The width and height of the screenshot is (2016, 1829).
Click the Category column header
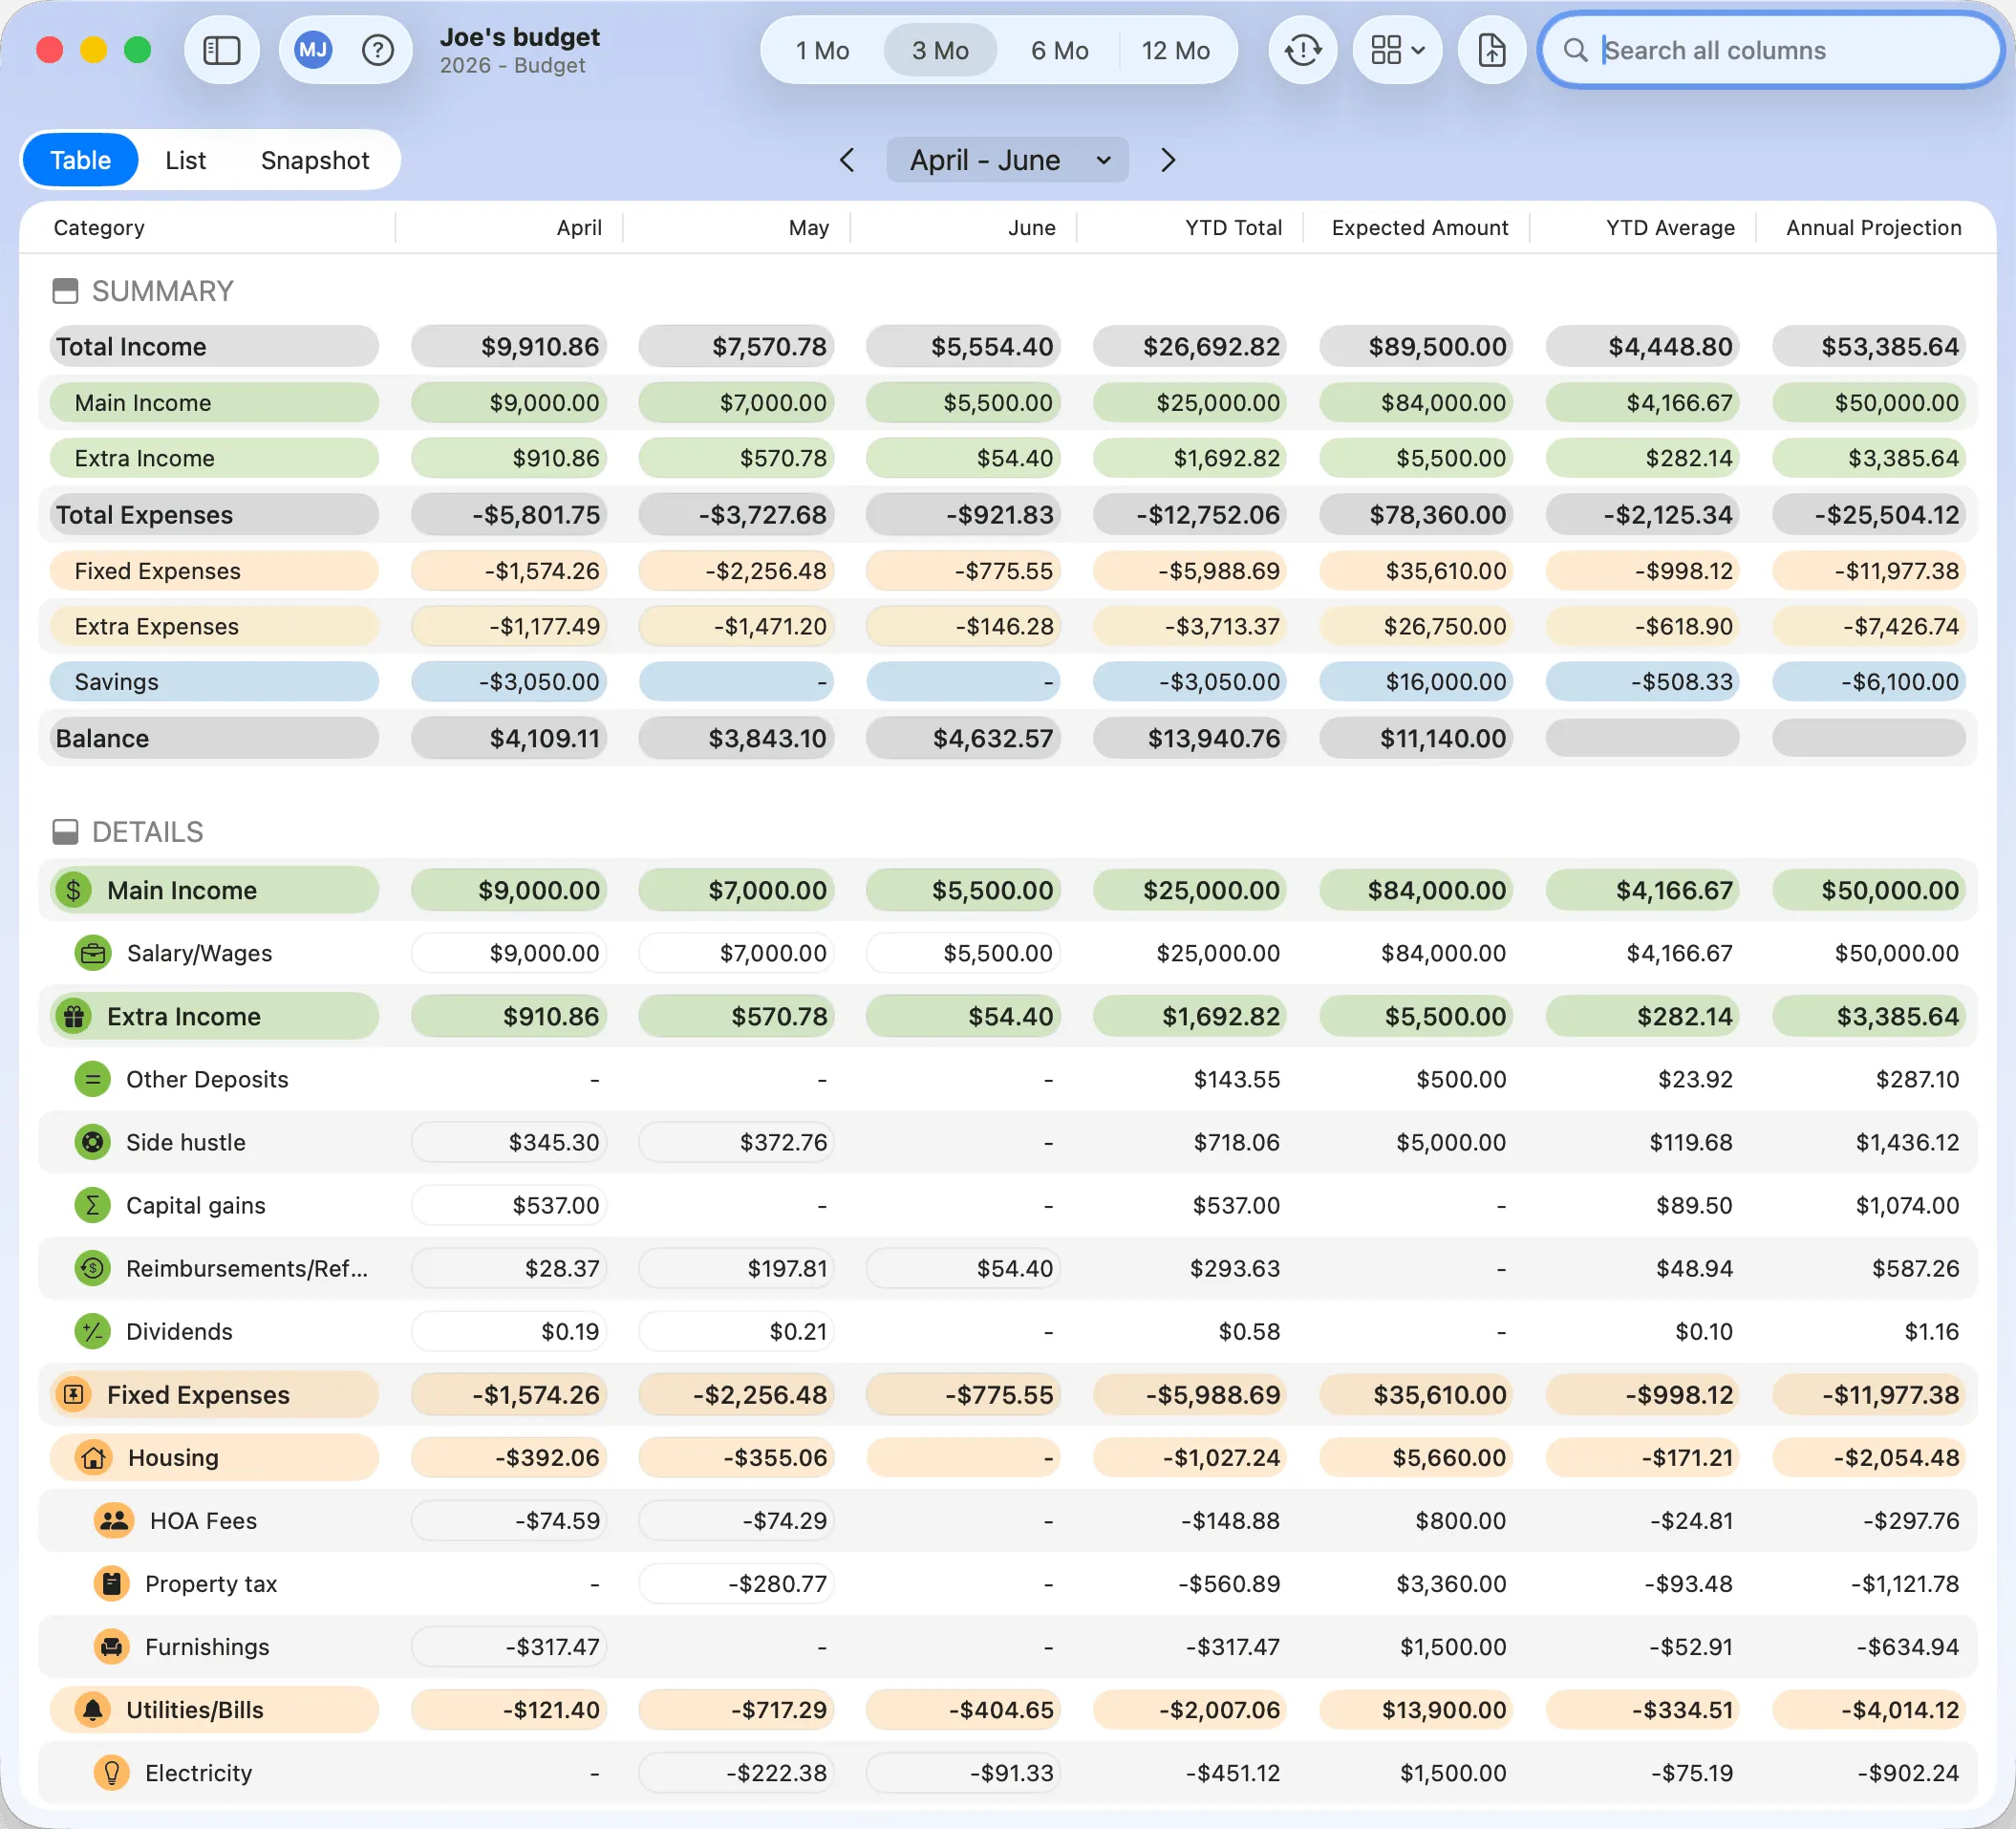[x=99, y=227]
